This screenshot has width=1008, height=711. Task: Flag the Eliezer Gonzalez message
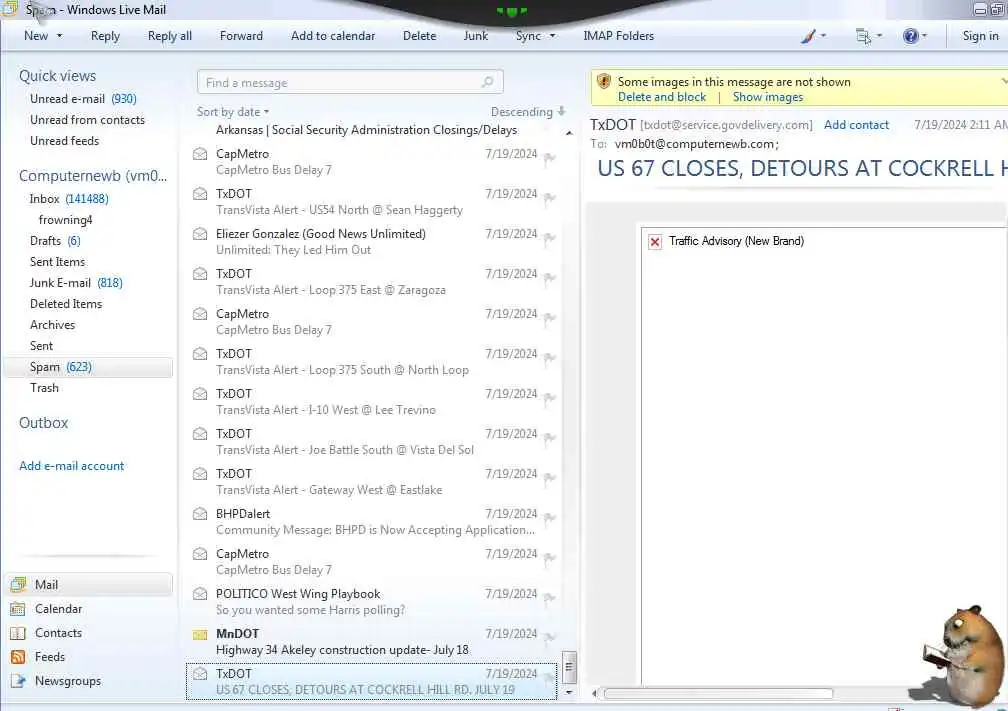[549, 238]
